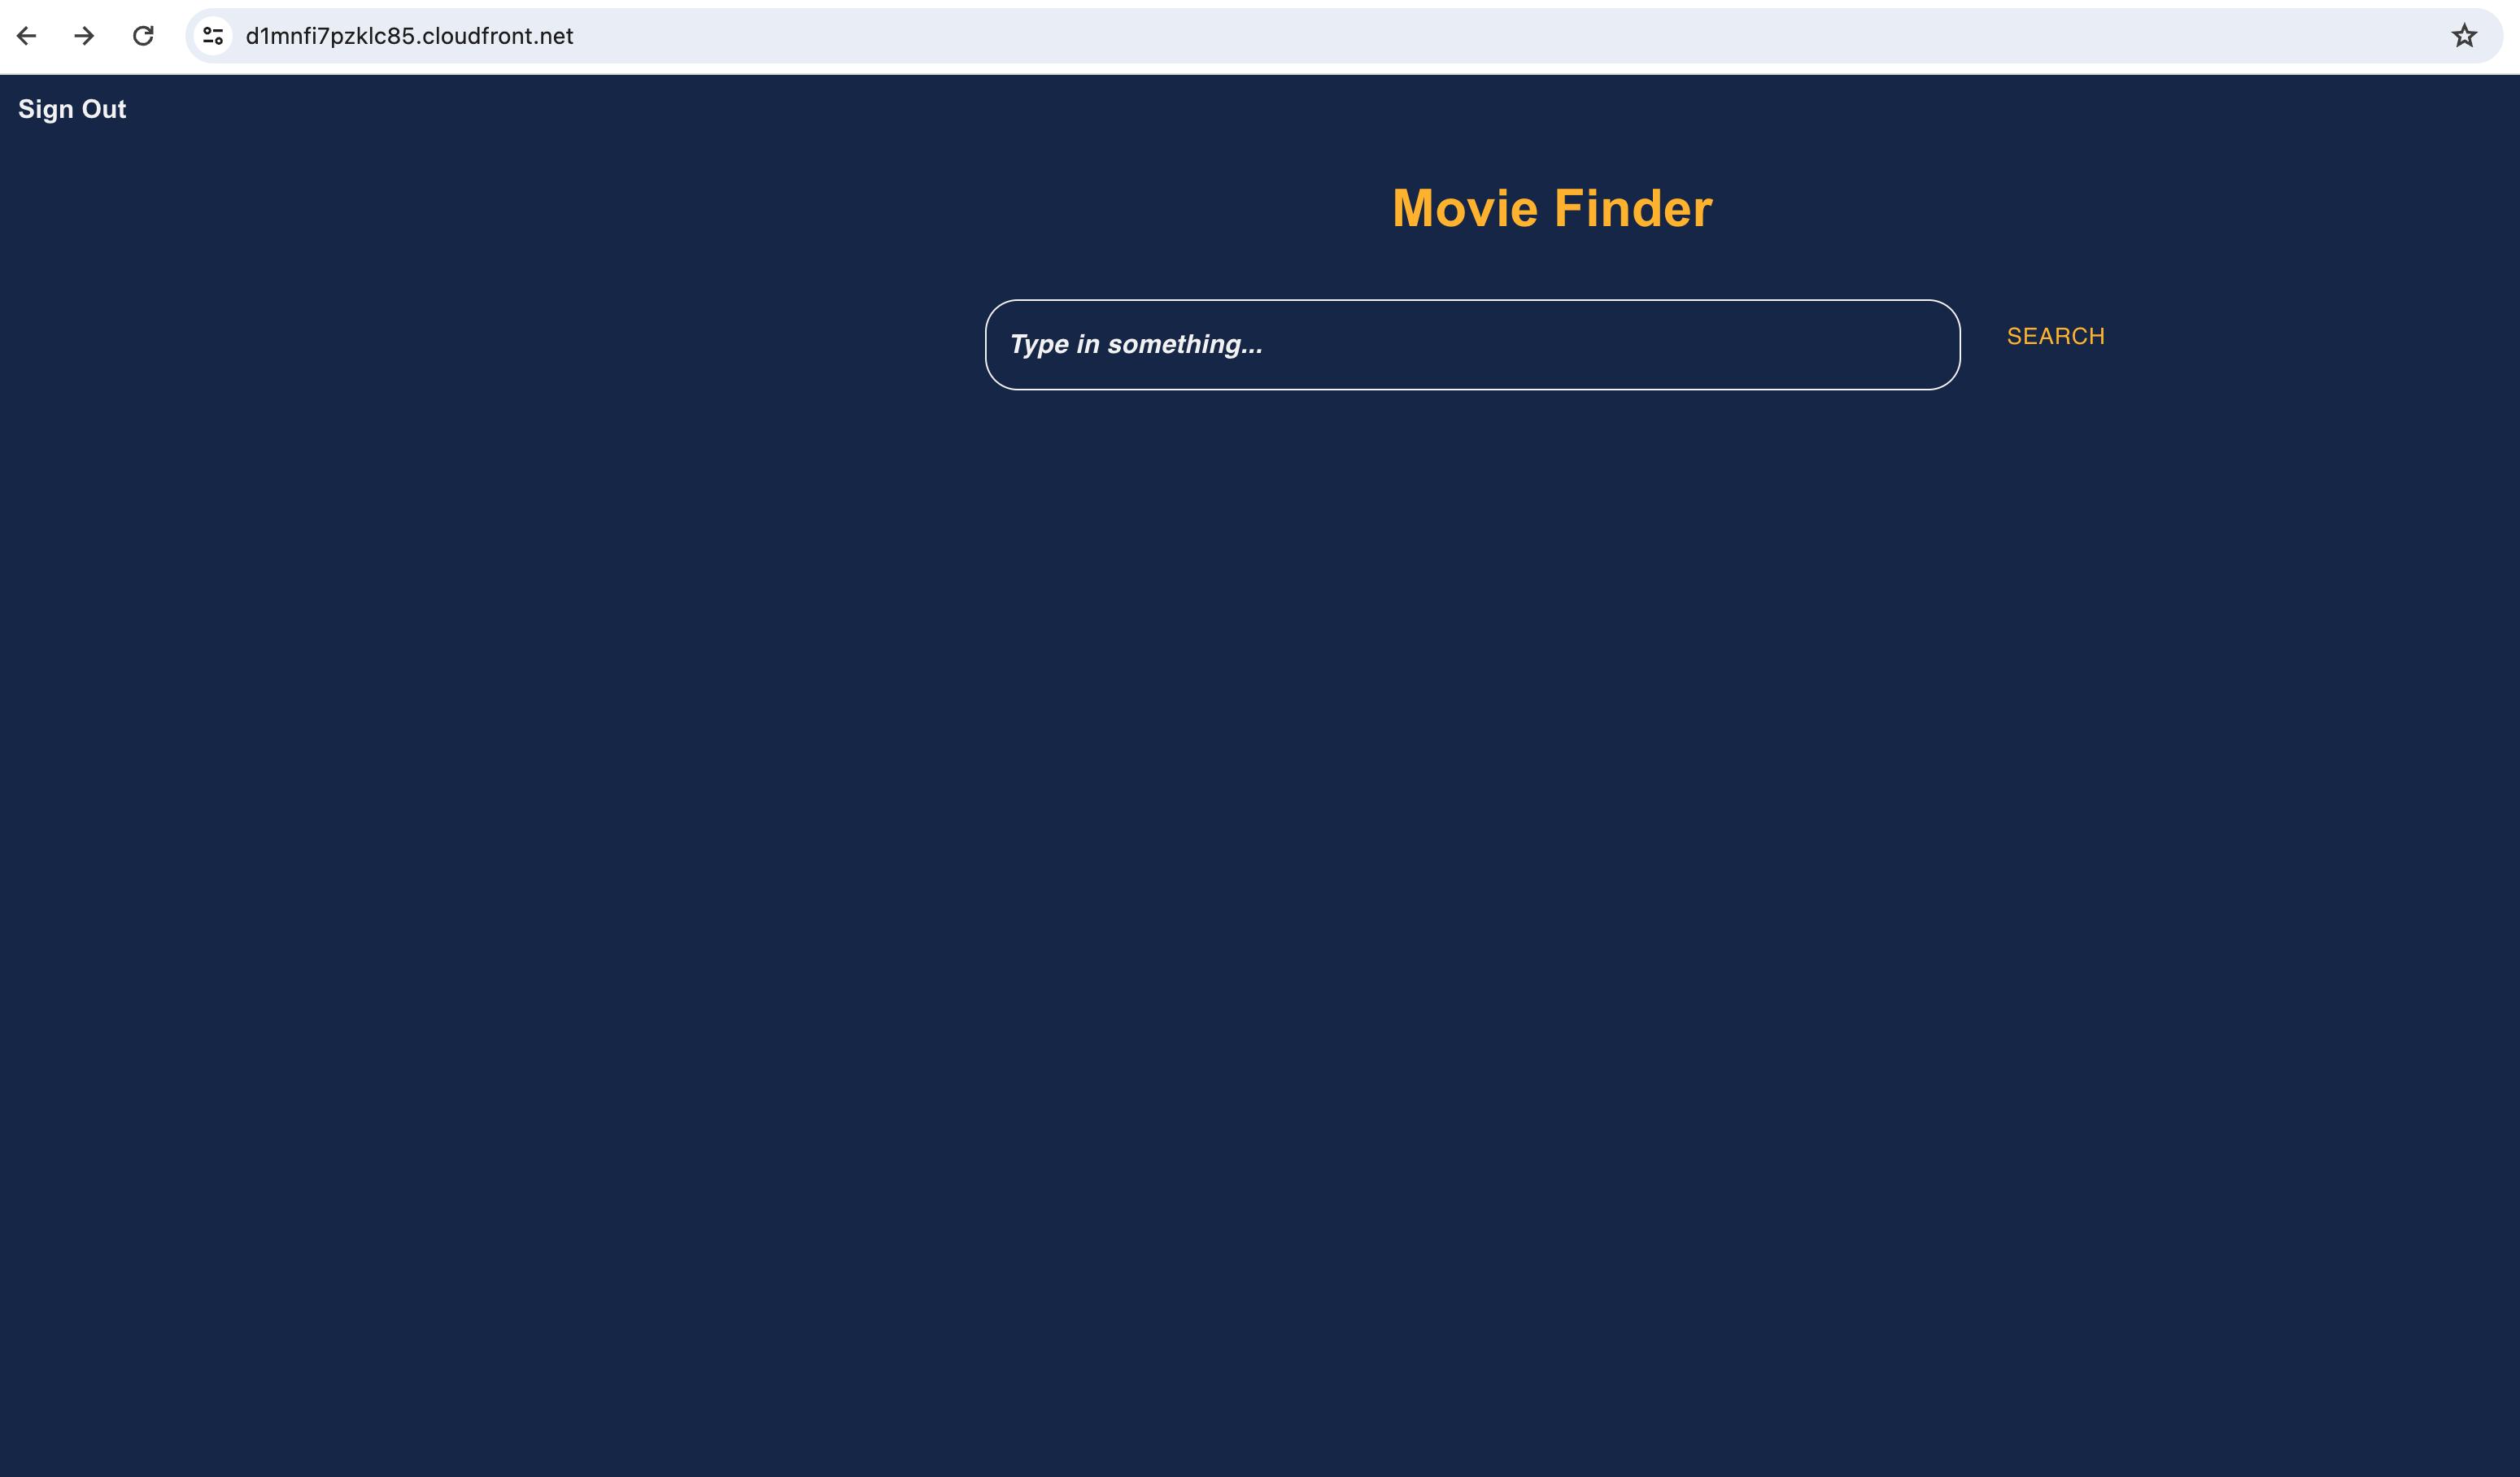The width and height of the screenshot is (2520, 1477).
Task: Click the left-pointing back arrow
Action: [27, 36]
